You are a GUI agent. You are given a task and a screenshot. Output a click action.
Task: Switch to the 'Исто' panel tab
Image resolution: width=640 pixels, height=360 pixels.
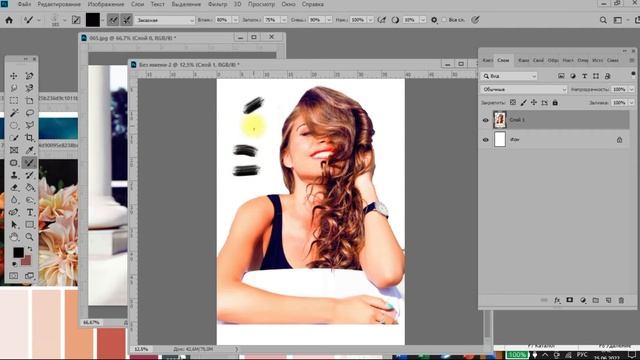click(x=598, y=60)
